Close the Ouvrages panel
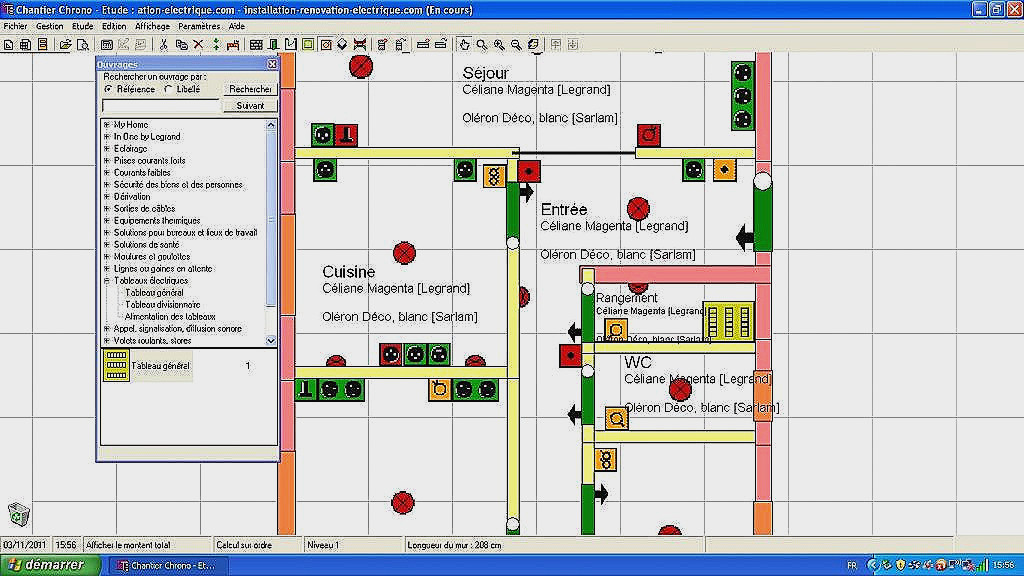The height and width of the screenshot is (576, 1024). [x=272, y=64]
